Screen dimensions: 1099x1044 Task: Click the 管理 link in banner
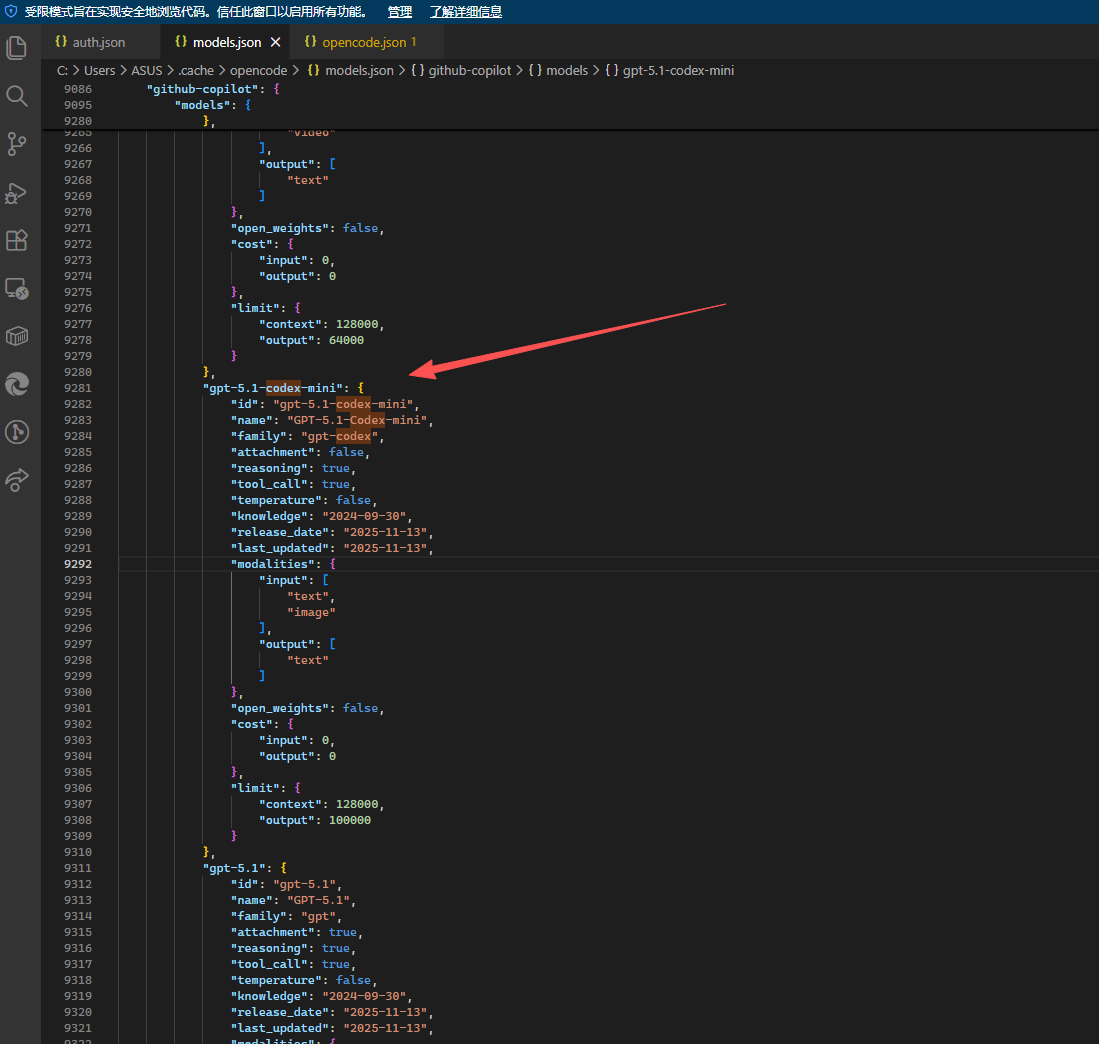(400, 12)
